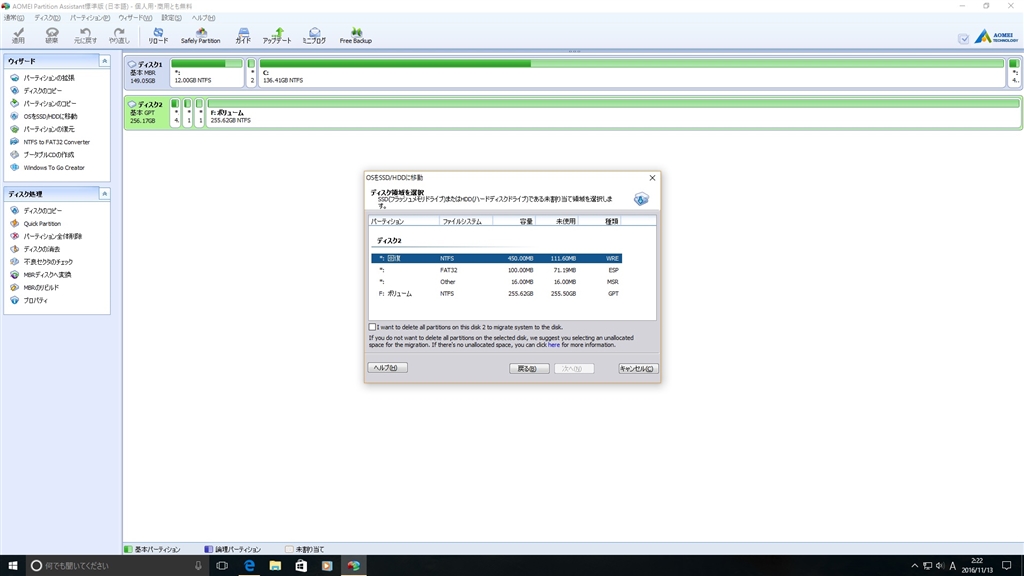This screenshot has width=1024, height=576.
Task: Click the 種類 column header
Action: 599,221
